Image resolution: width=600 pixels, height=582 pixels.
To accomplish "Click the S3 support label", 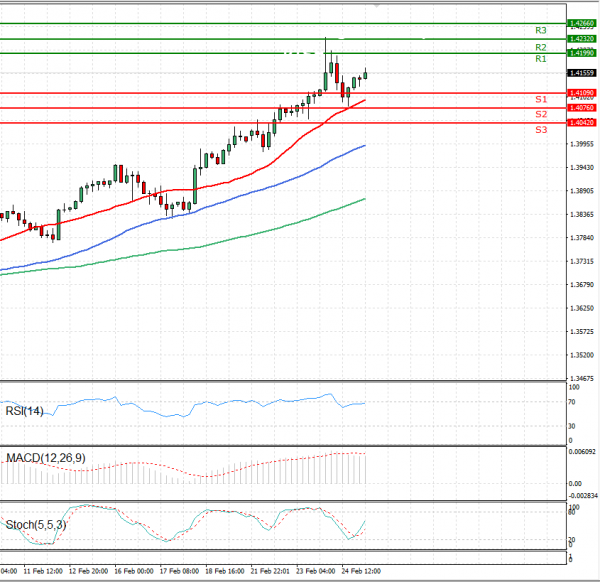I will 541,130.
